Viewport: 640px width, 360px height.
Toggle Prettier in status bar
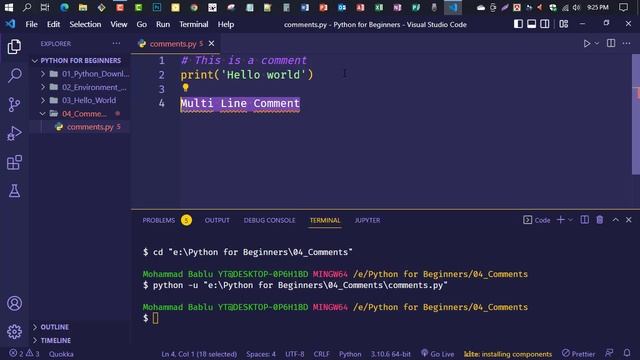tap(578, 353)
